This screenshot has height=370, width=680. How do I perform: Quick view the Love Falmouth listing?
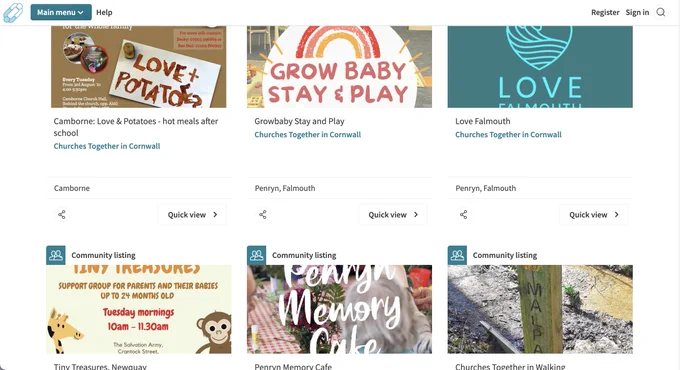click(x=594, y=215)
